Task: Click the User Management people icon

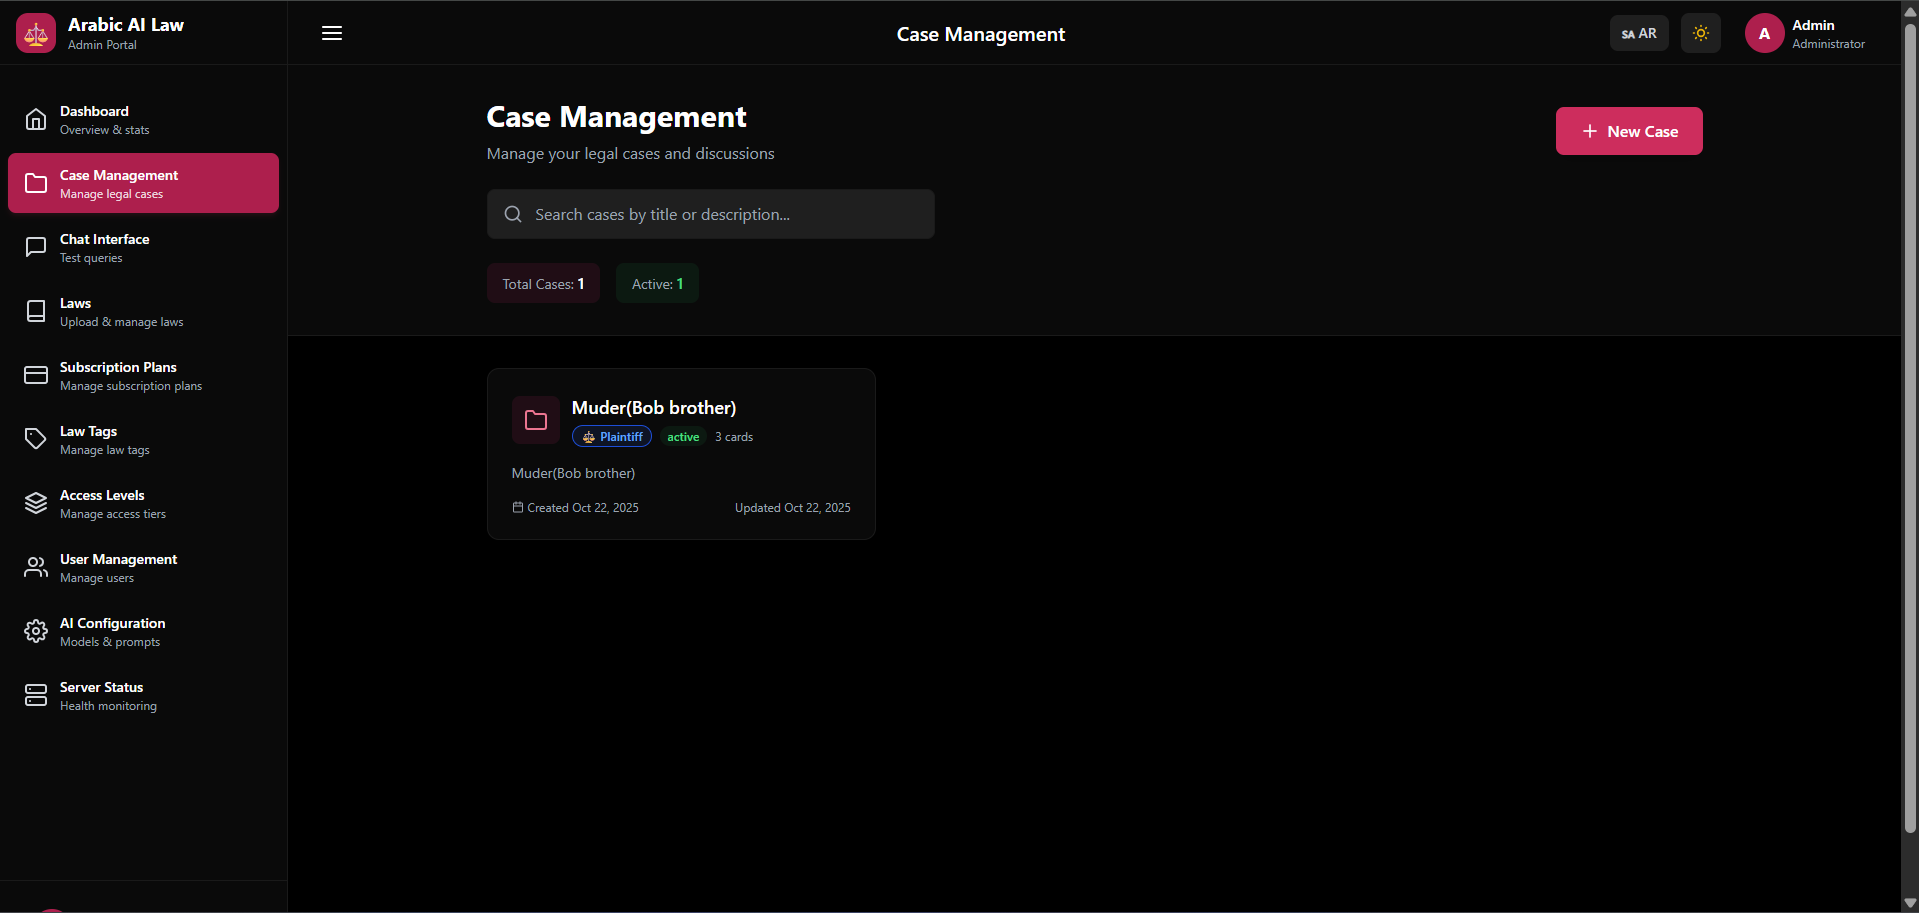Action: [x=36, y=568]
